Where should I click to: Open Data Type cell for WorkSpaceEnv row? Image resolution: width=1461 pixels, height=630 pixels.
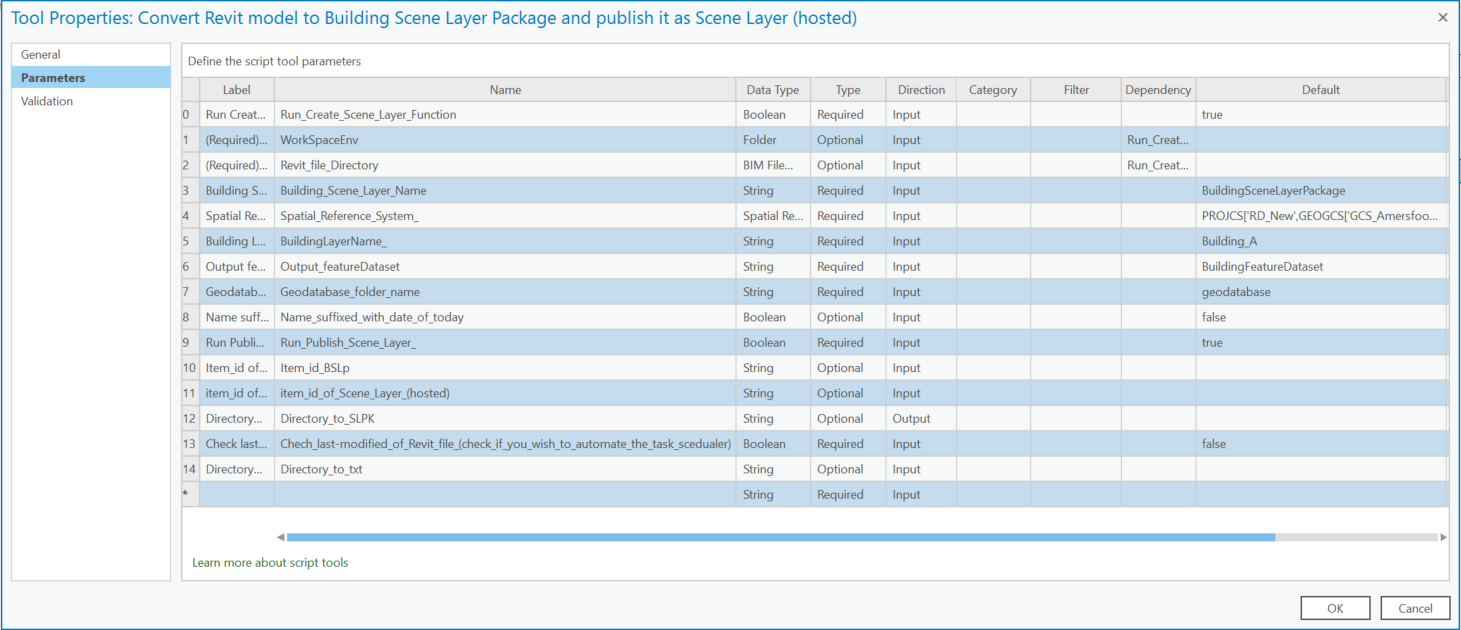(x=773, y=140)
